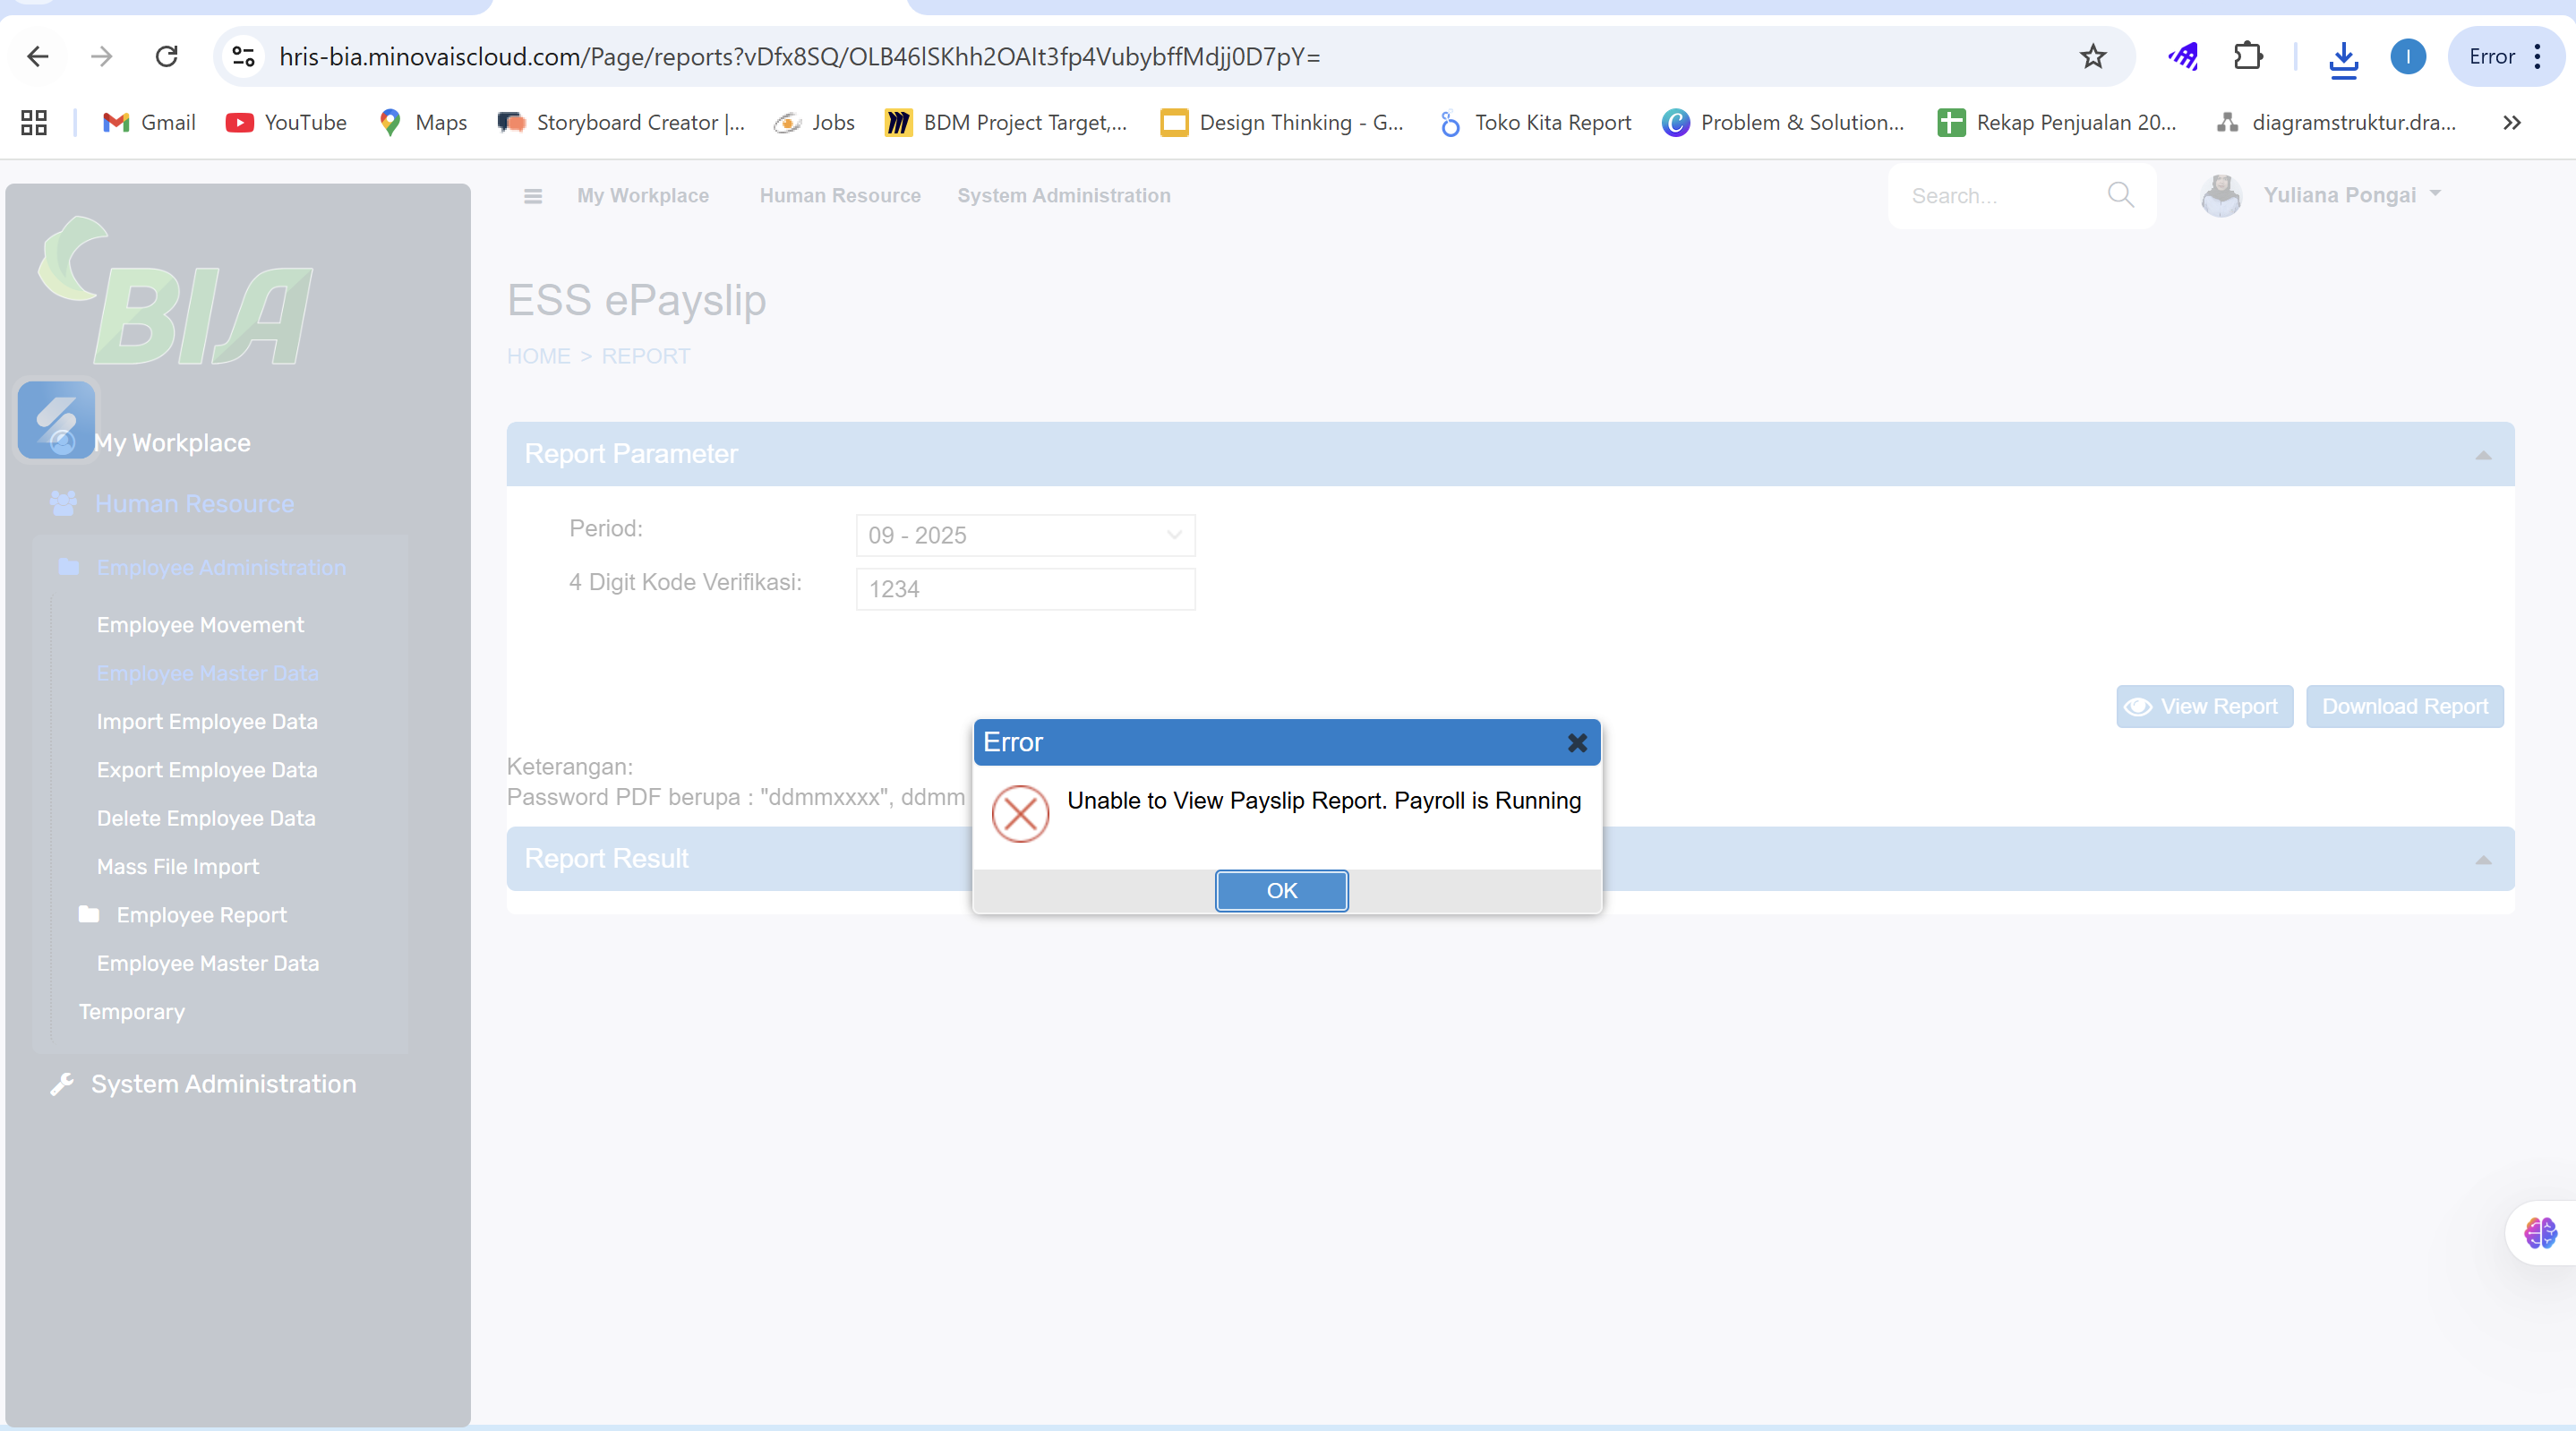Image resolution: width=2576 pixels, height=1431 pixels.
Task: Click OK in the Error dialog
Action: pyautogui.click(x=1281, y=890)
